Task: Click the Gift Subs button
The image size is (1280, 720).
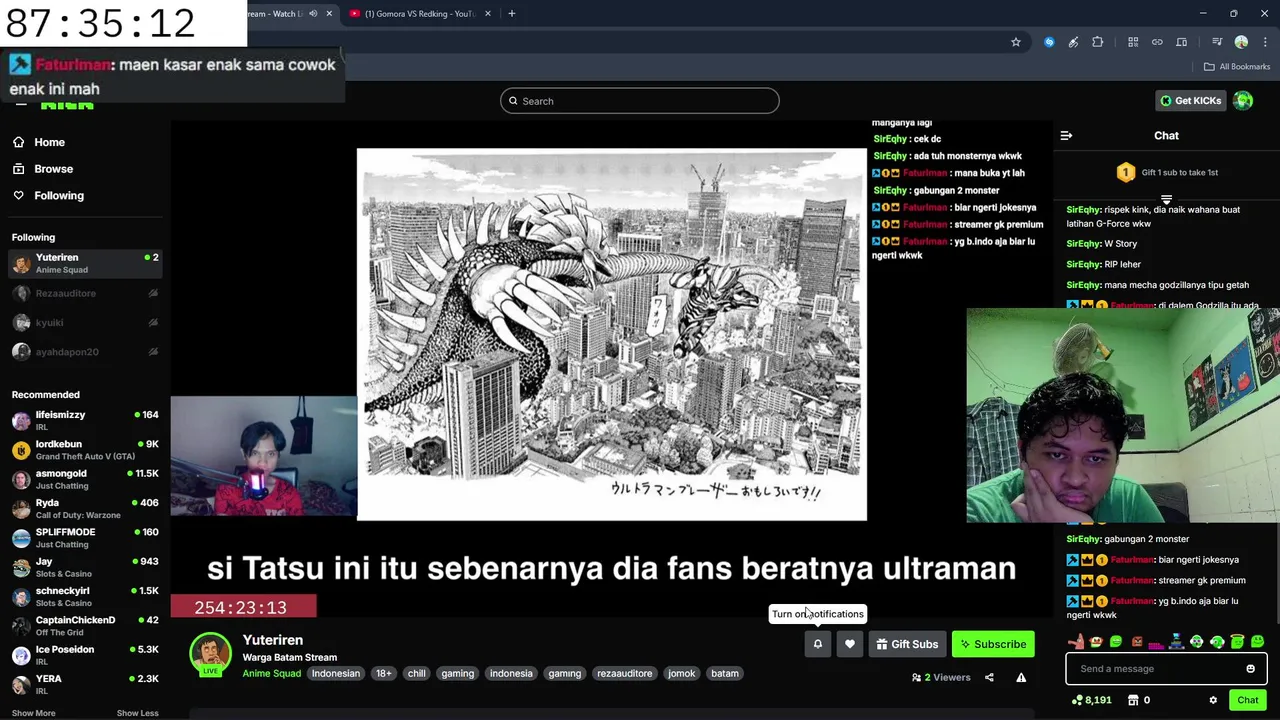Action: [907, 644]
